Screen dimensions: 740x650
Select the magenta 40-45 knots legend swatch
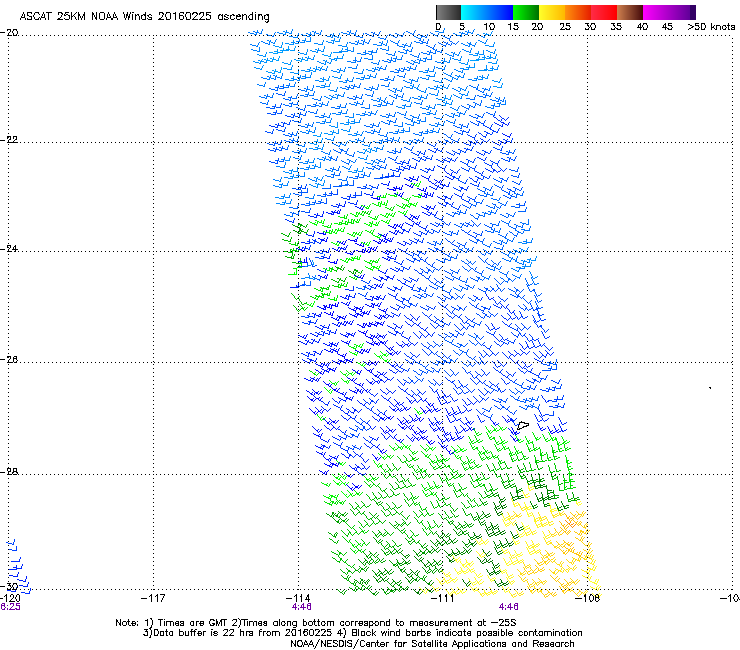656,12
